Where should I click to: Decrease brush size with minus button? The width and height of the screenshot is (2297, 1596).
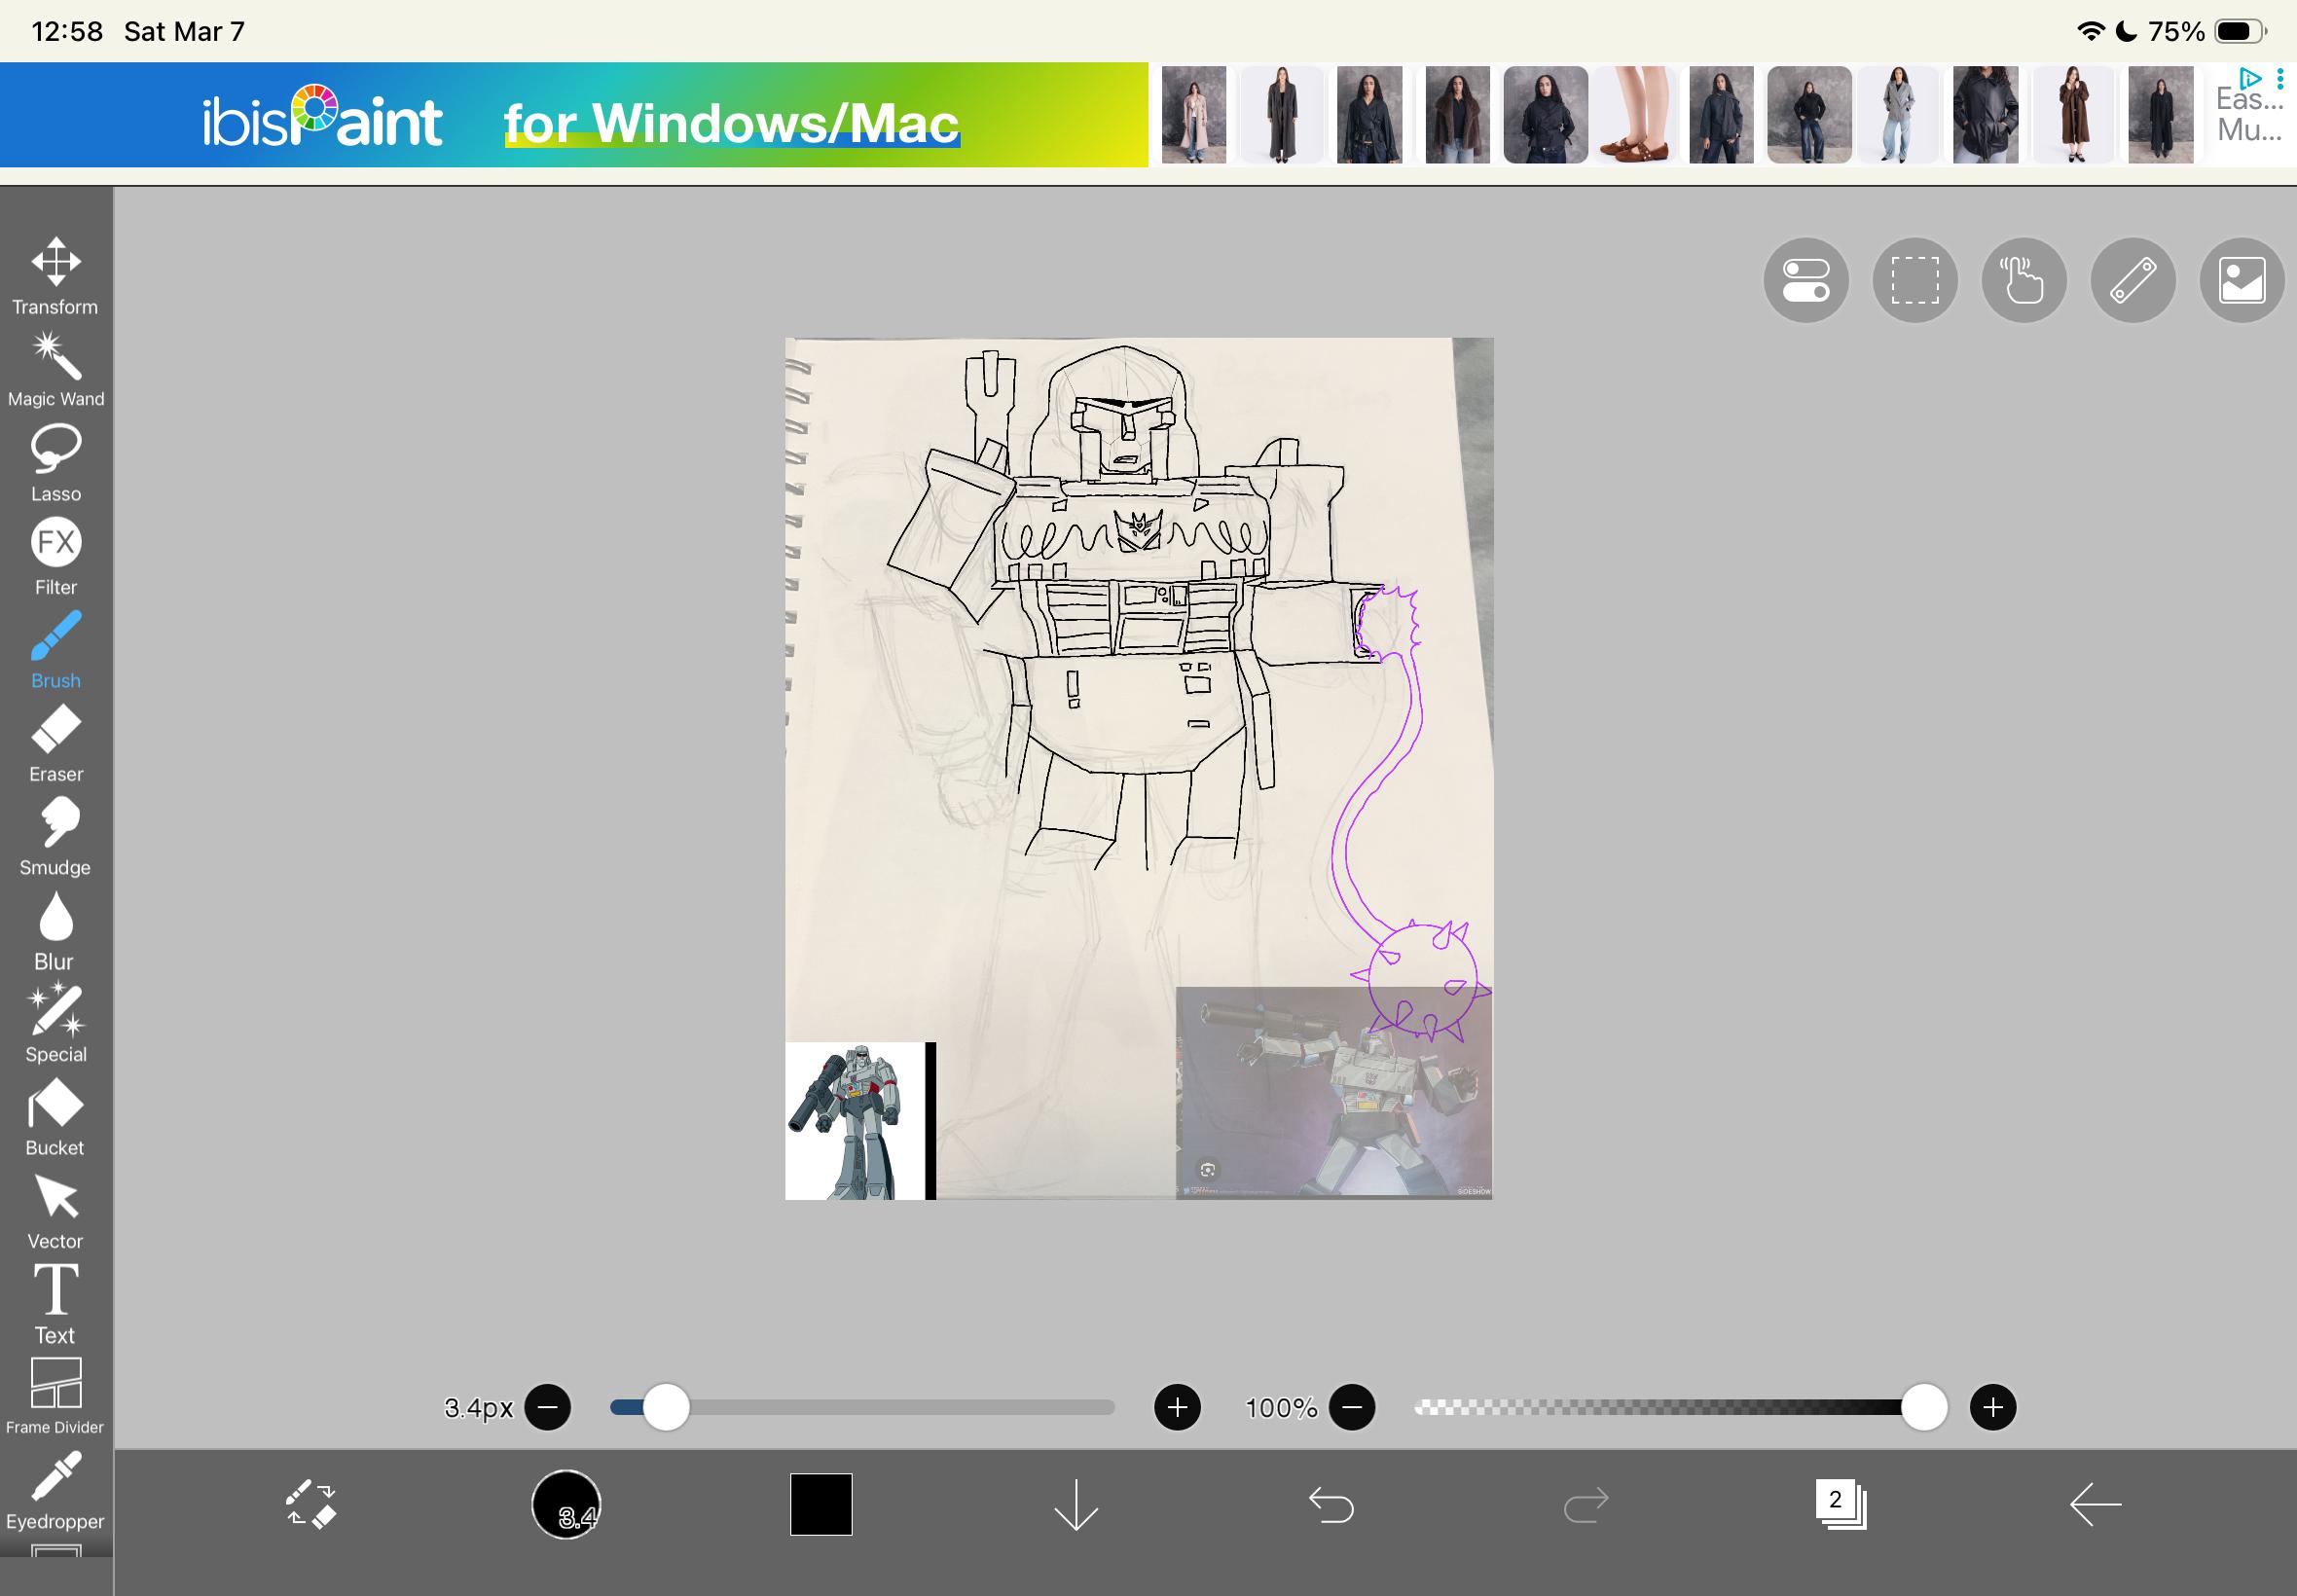(548, 1408)
